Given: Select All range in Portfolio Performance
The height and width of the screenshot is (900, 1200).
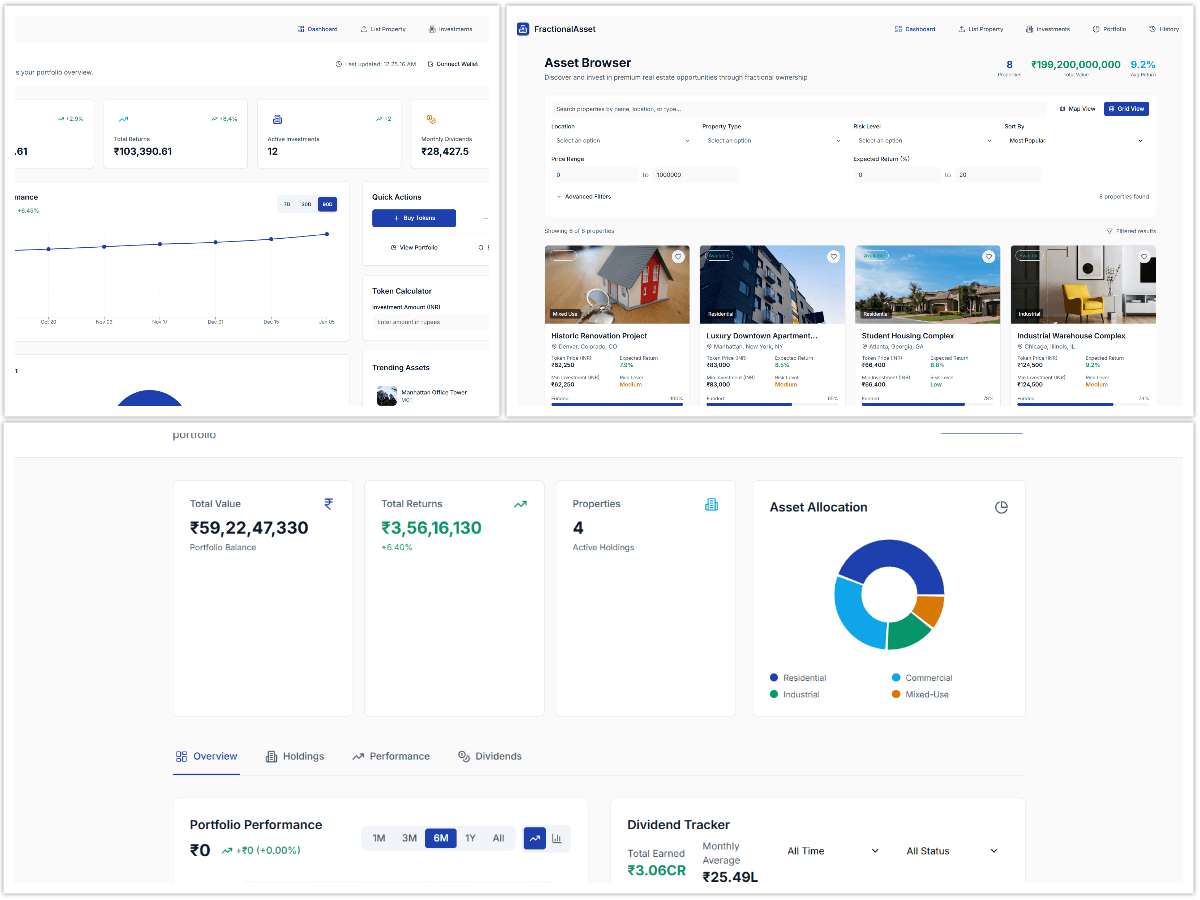Looking at the screenshot, I should tap(498, 838).
